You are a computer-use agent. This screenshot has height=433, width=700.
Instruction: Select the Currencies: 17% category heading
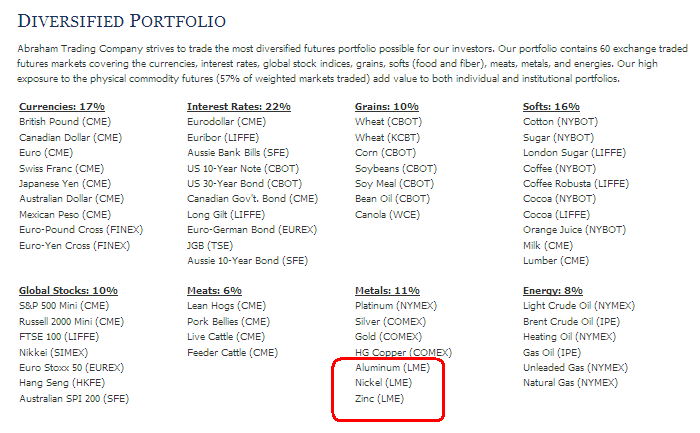pos(62,106)
